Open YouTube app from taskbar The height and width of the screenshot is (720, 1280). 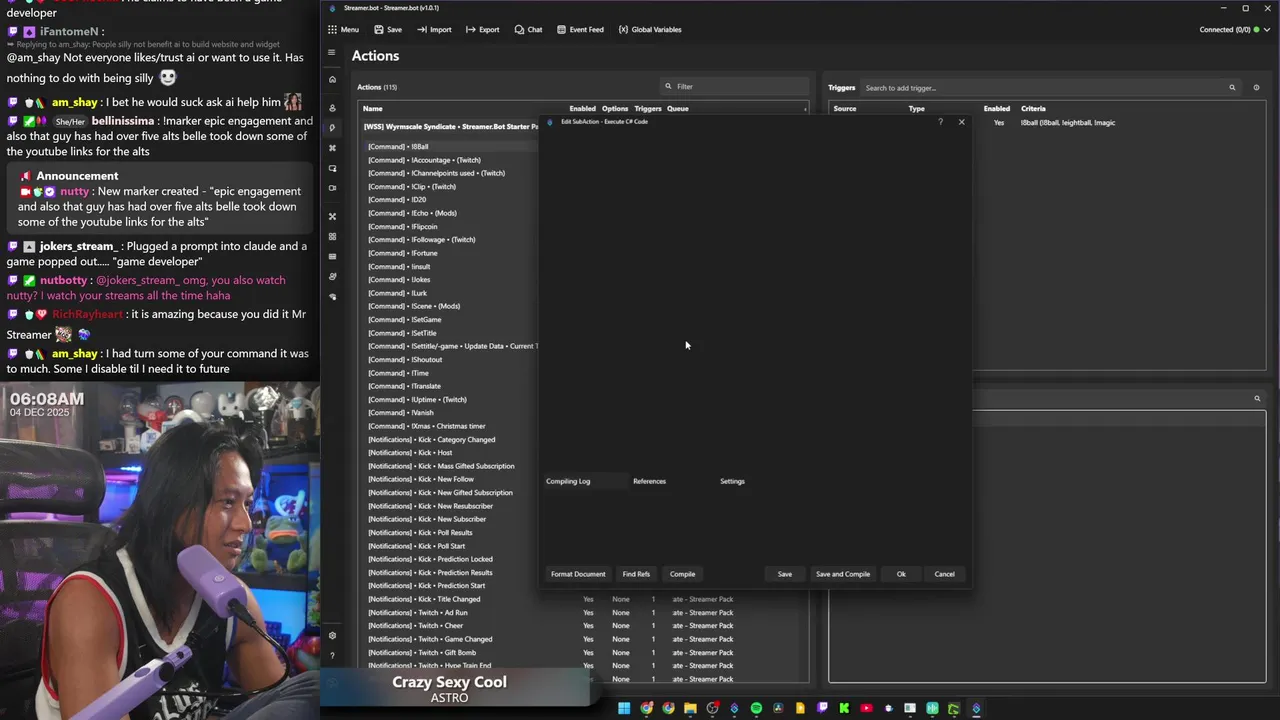pos(866,708)
